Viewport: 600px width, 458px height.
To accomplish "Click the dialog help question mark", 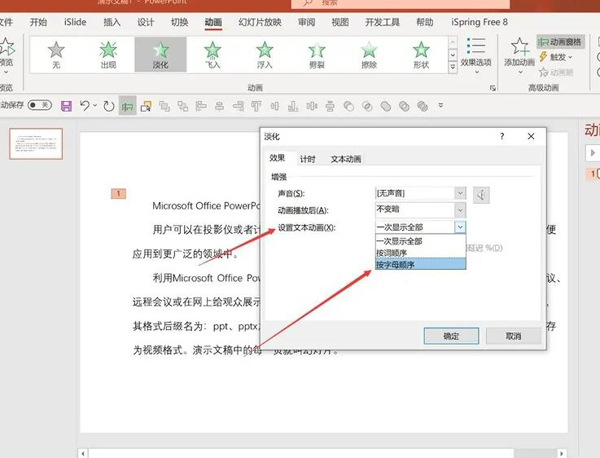I will click(x=502, y=136).
